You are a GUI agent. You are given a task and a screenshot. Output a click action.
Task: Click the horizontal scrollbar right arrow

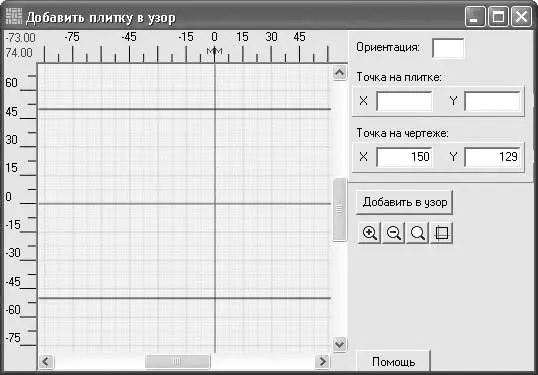pyautogui.click(x=322, y=361)
